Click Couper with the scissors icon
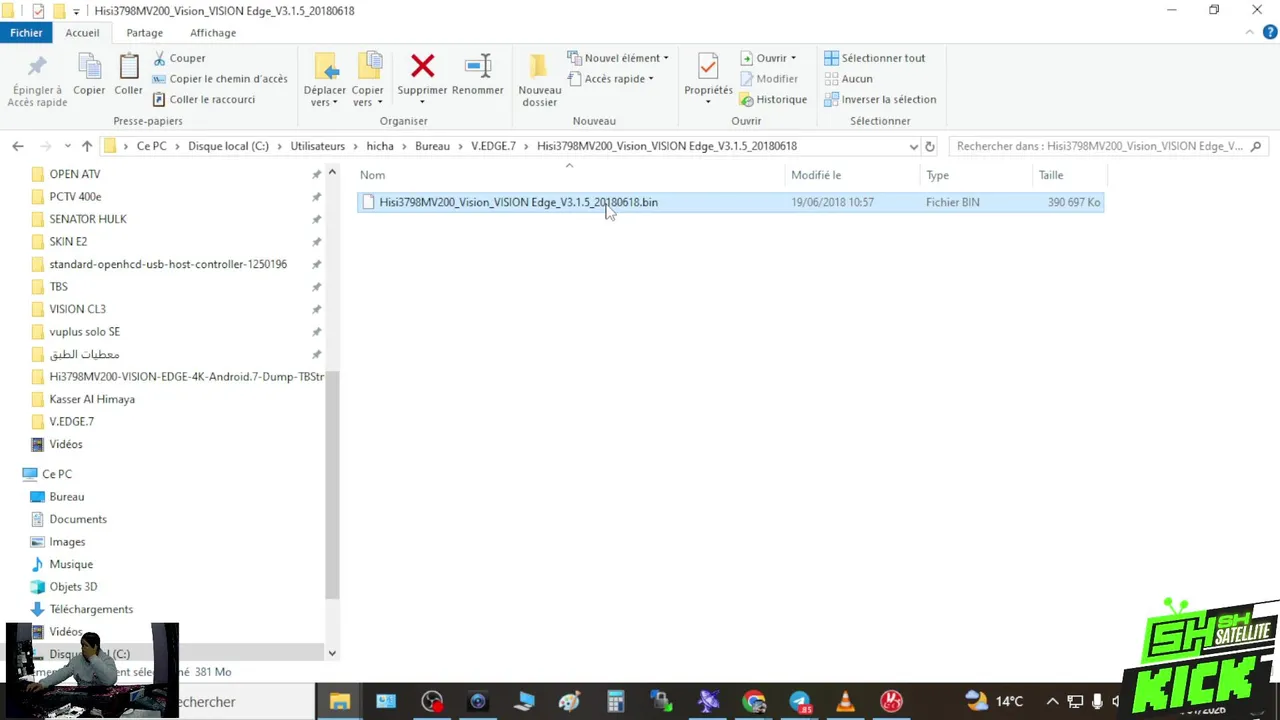This screenshot has height=720, width=1280. pyautogui.click(x=179, y=58)
